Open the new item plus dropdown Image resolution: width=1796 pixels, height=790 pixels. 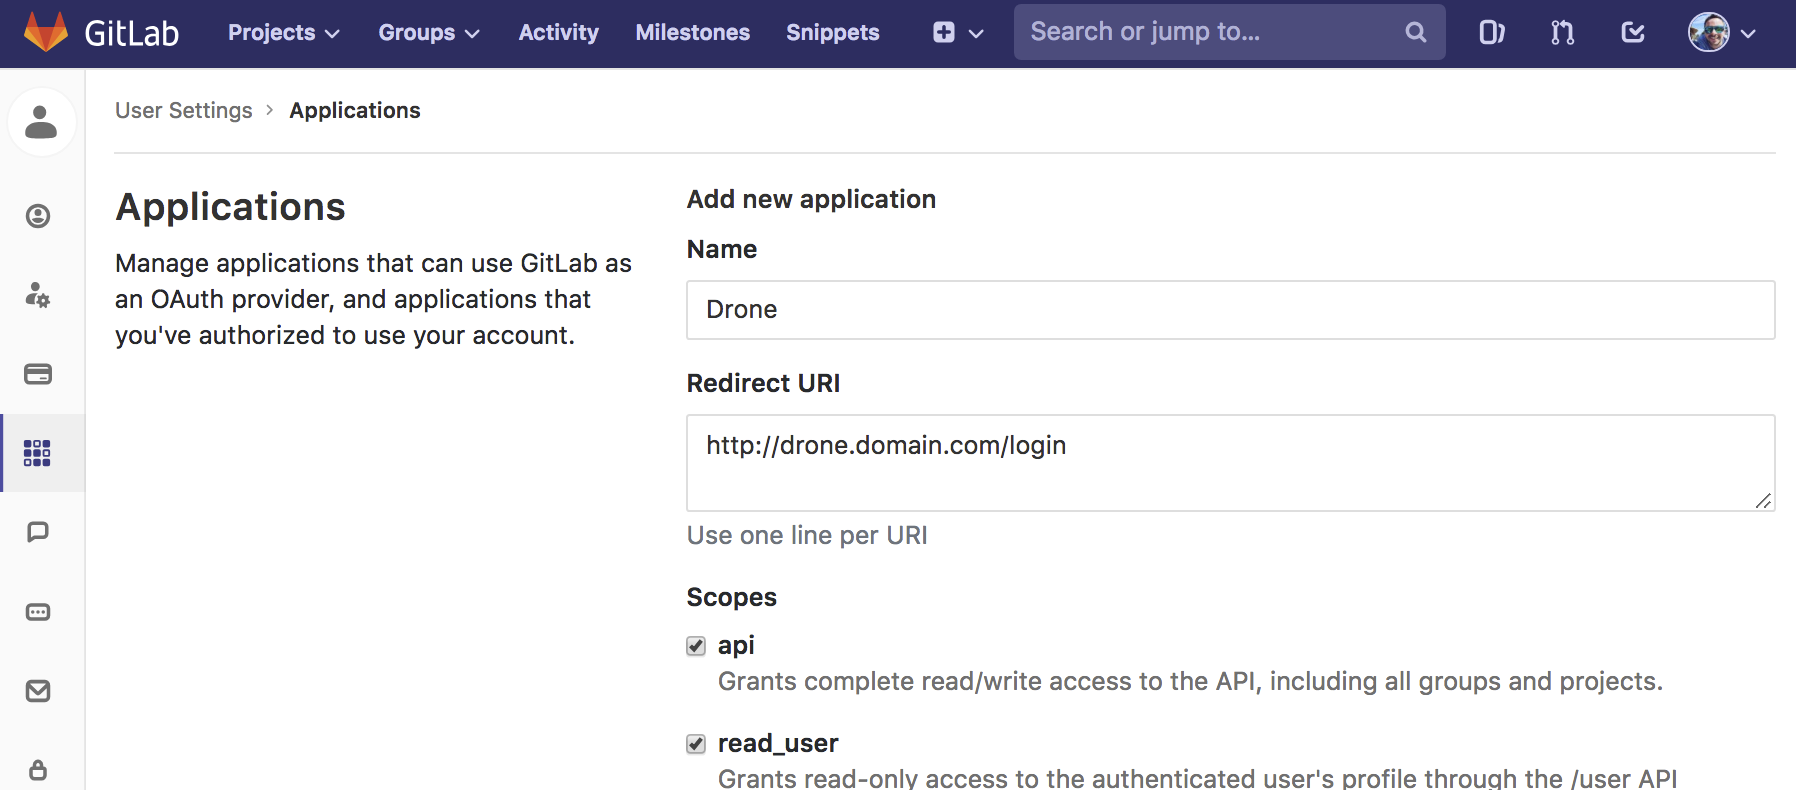pos(958,33)
